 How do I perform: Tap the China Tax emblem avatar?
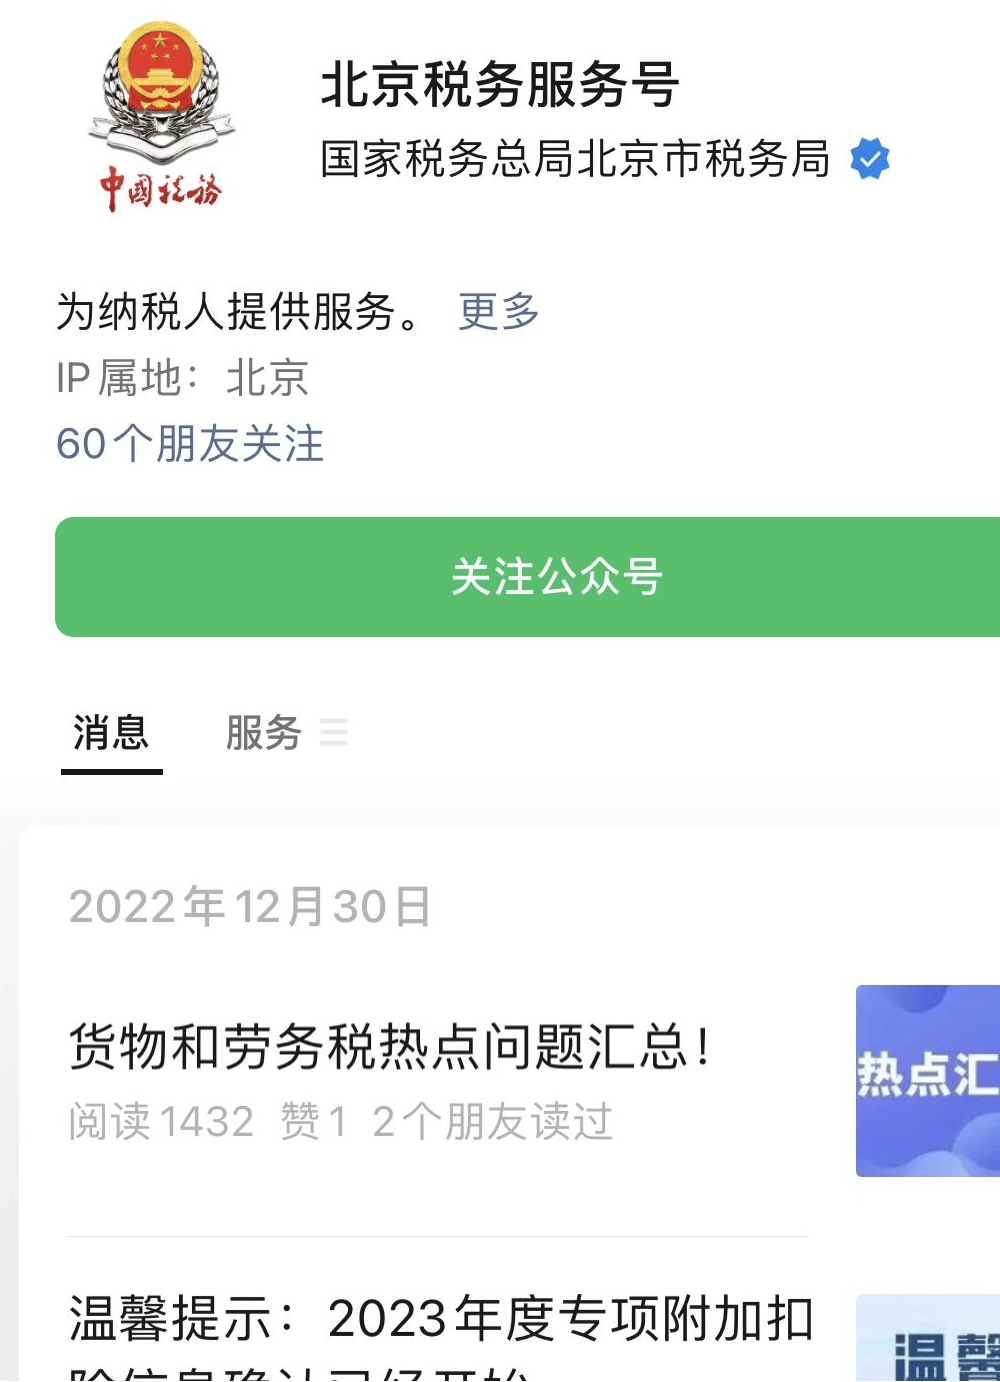click(161, 117)
